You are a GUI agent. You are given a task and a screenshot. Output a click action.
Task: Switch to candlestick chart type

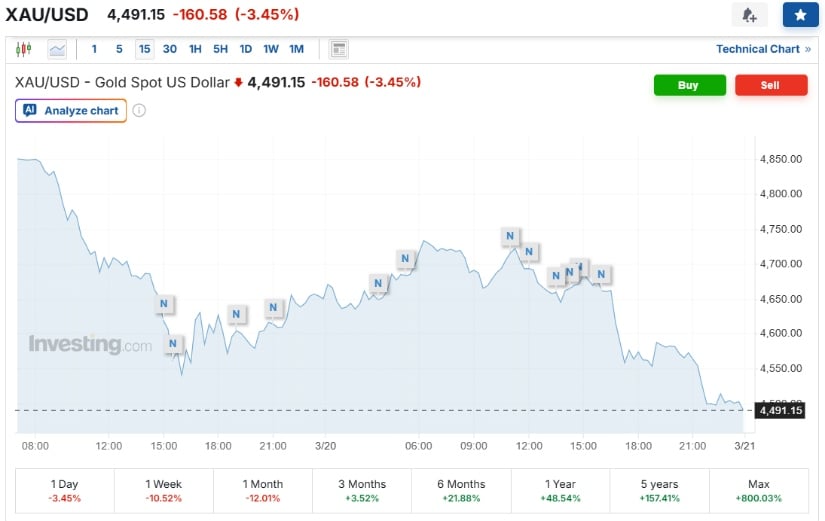[24, 49]
